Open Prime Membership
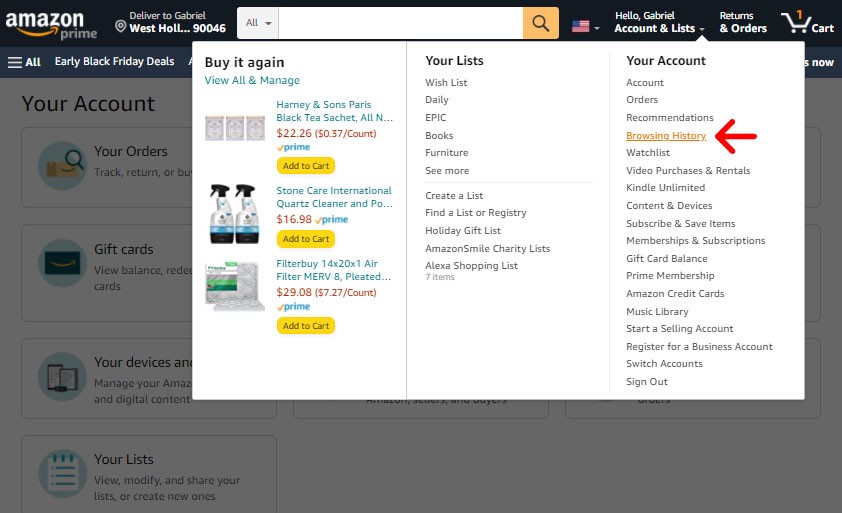Viewport: 842px width, 513px height. point(670,276)
